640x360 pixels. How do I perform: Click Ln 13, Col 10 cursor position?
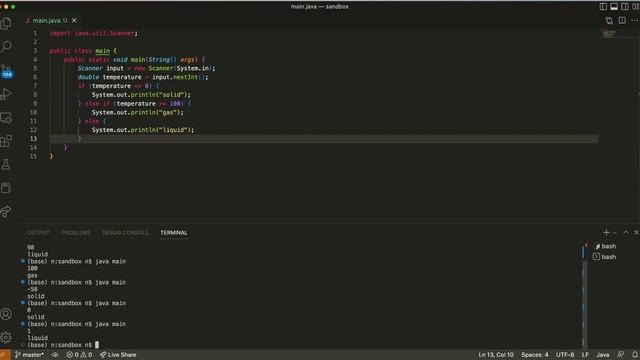[x=496, y=355]
